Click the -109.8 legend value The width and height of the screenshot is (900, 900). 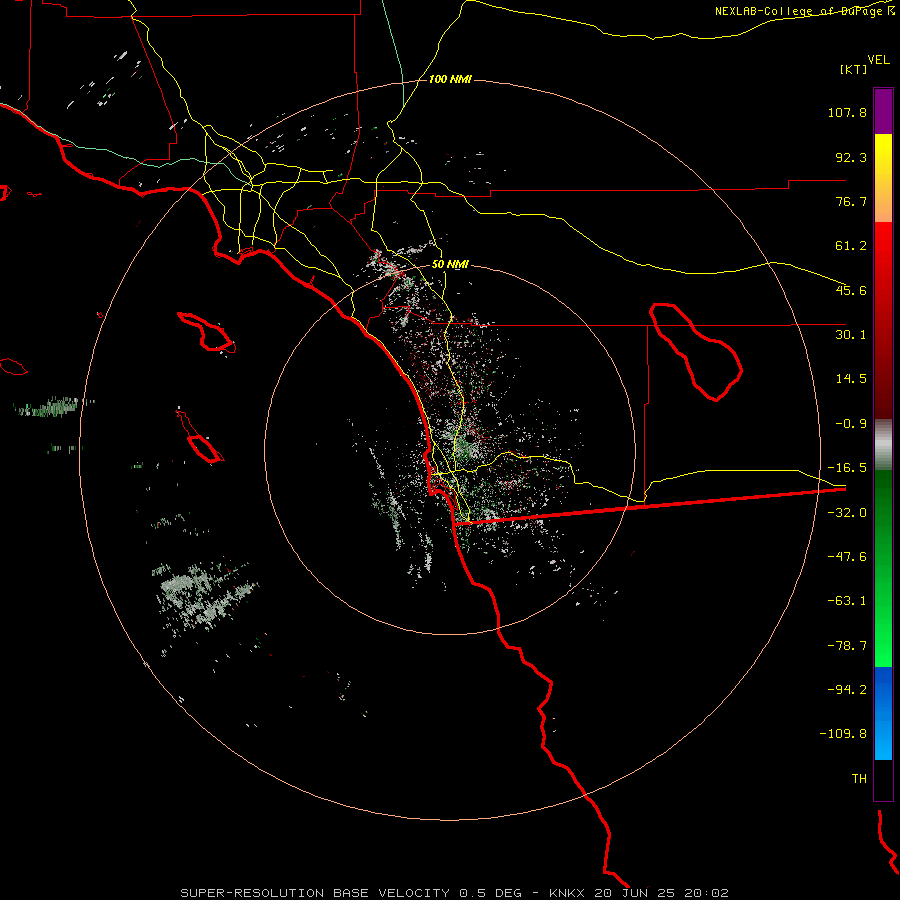click(843, 734)
